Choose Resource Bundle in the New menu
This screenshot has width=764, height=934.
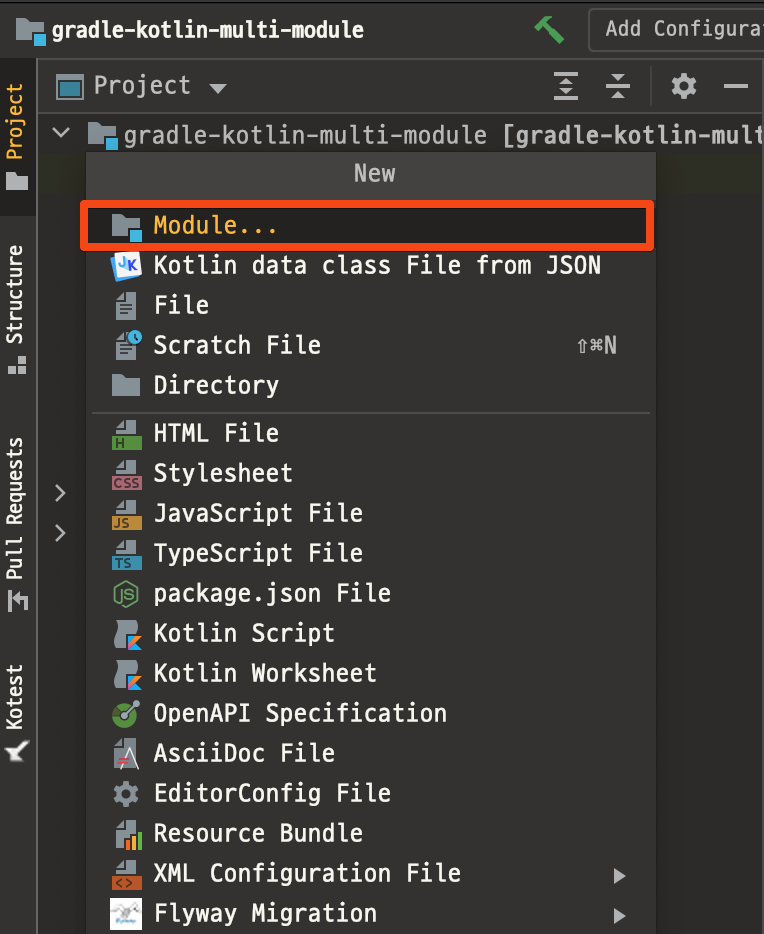coord(371,833)
